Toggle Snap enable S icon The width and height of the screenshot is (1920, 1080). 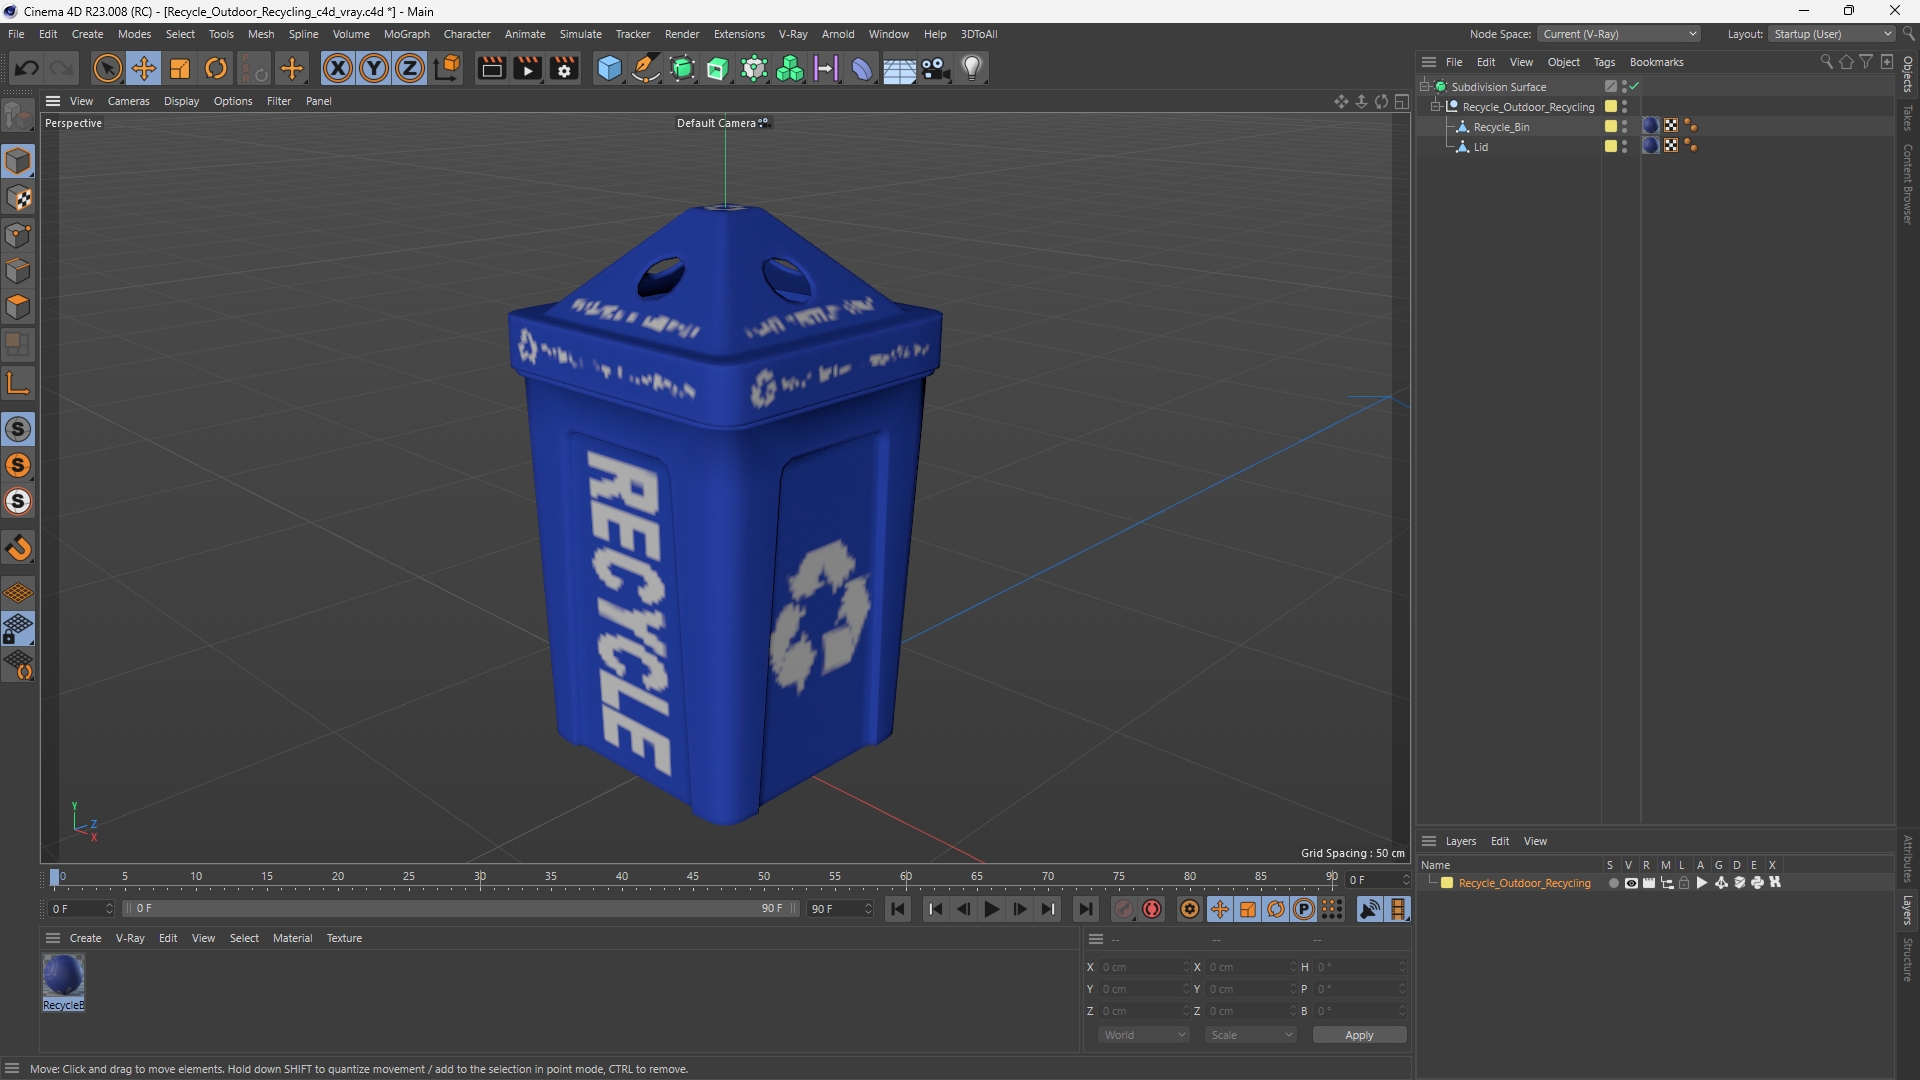pyautogui.click(x=18, y=429)
